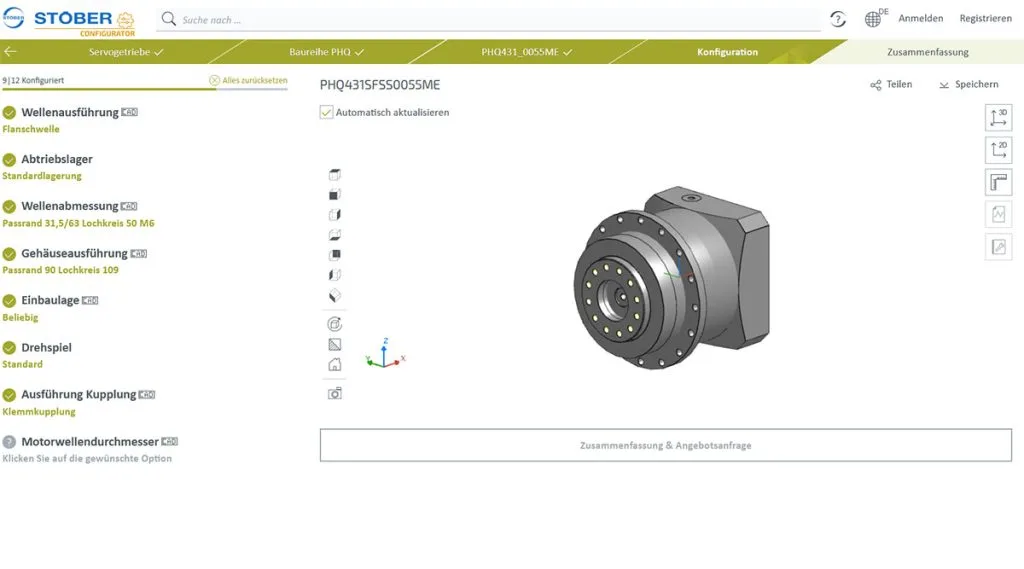Screen dimensions: 1024x569
Task: Select the Konfiguration step tab
Action: pyautogui.click(x=727, y=52)
